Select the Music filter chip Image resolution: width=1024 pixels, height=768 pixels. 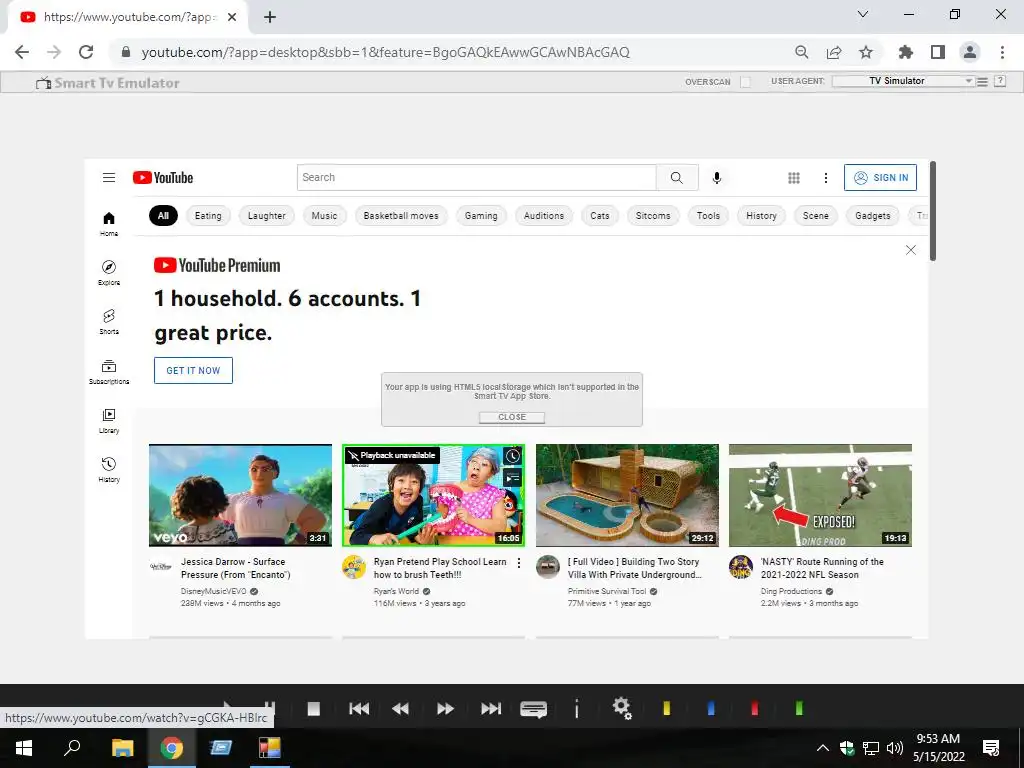pyautogui.click(x=325, y=216)
